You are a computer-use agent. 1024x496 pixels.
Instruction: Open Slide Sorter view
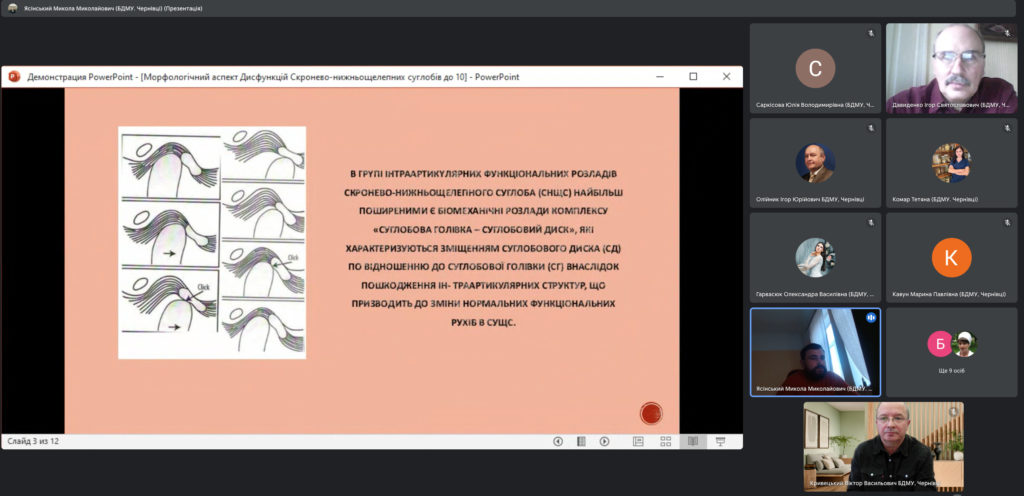tap(663, 441)
